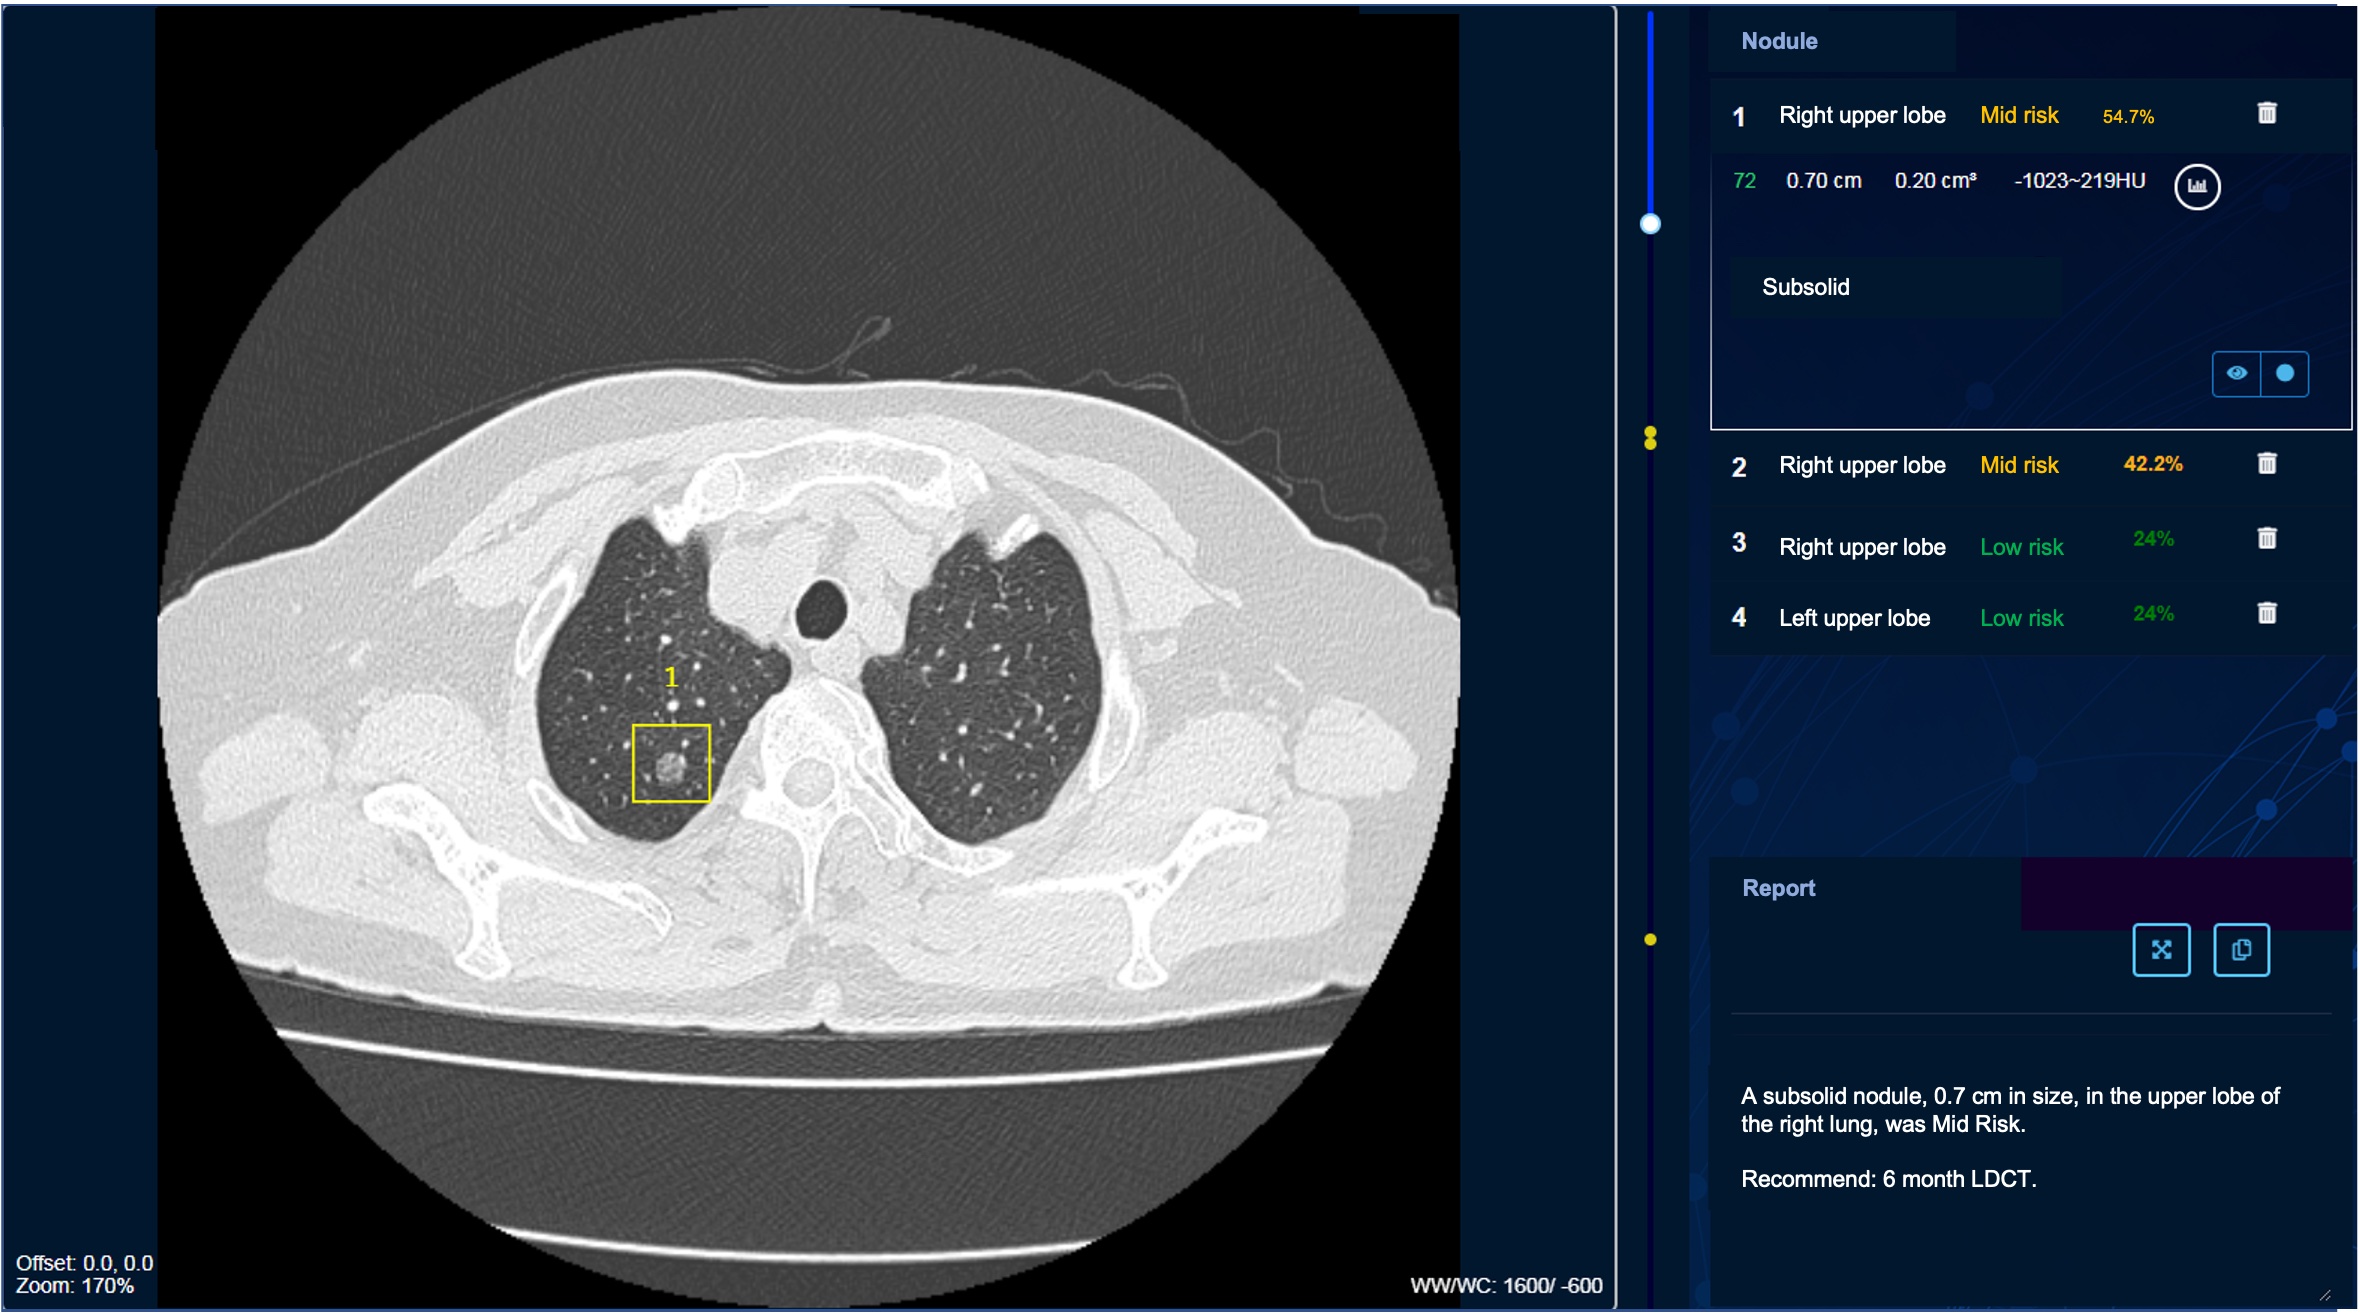Image resolution: width=2360 pixels, height=1315 pixels.
Task: Click the yellow nodule 1 bounding box
Action: pos(671,763)
